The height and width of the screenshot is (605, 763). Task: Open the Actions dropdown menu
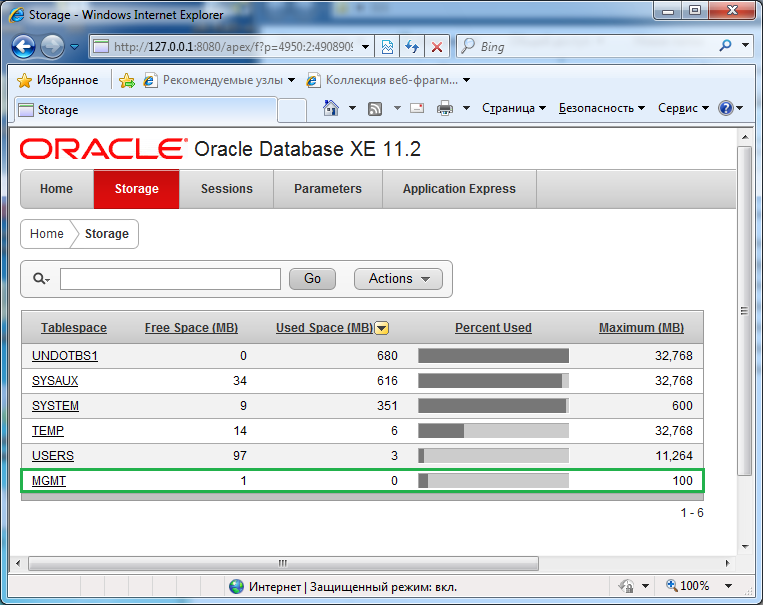click(399, 279)
